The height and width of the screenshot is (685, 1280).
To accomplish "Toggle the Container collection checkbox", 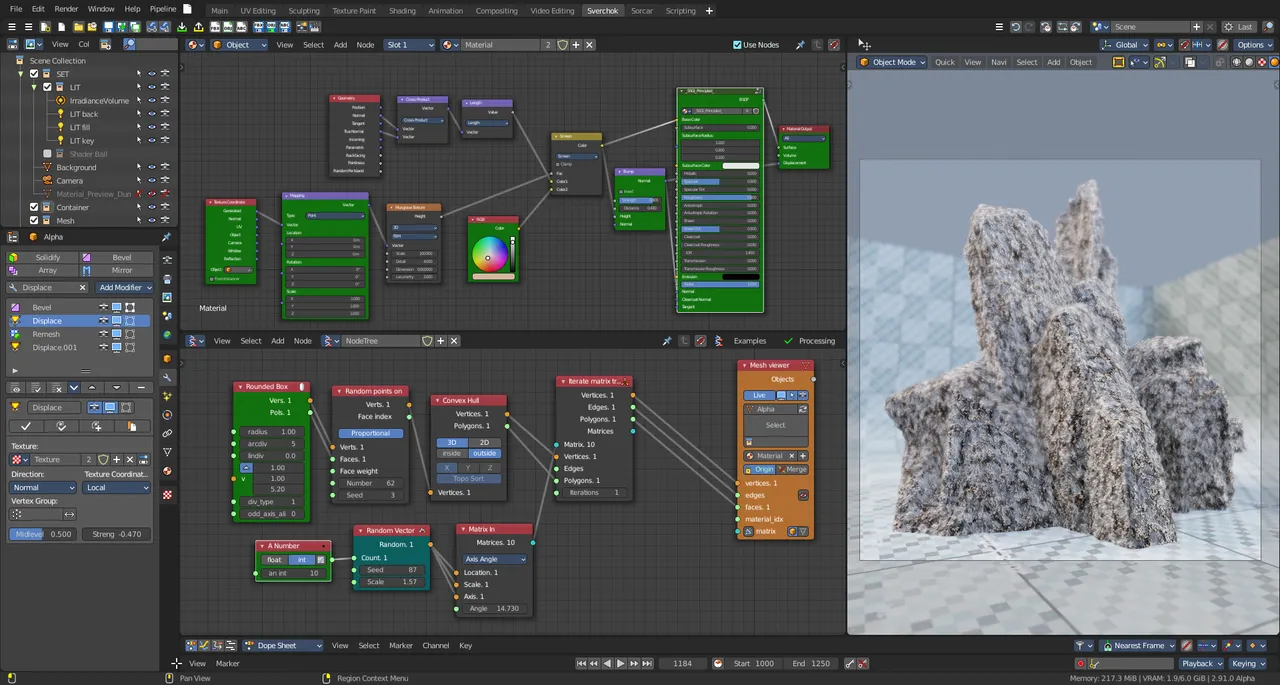I will pyautogui.click(x=34, y=207).
